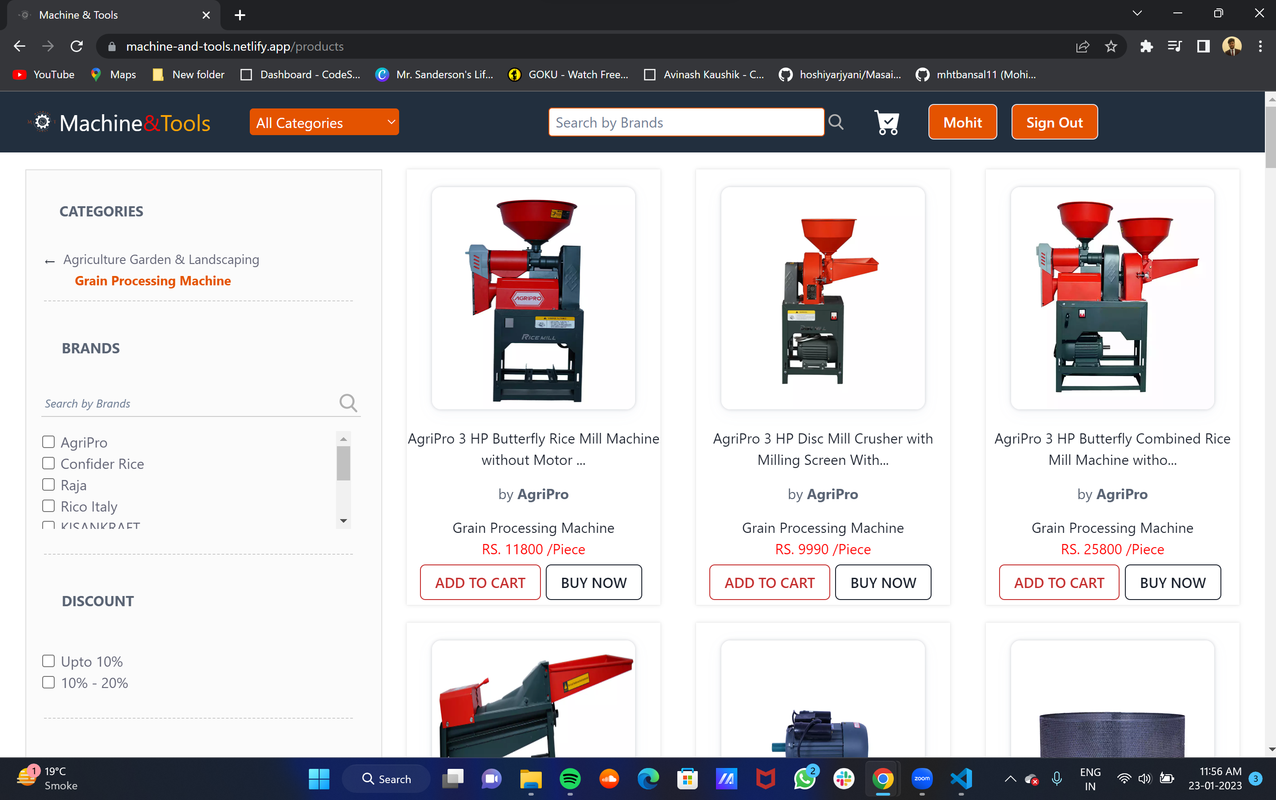Click the brands search magnifier icon
1276x800 pixels.
(x=348, y=403)
